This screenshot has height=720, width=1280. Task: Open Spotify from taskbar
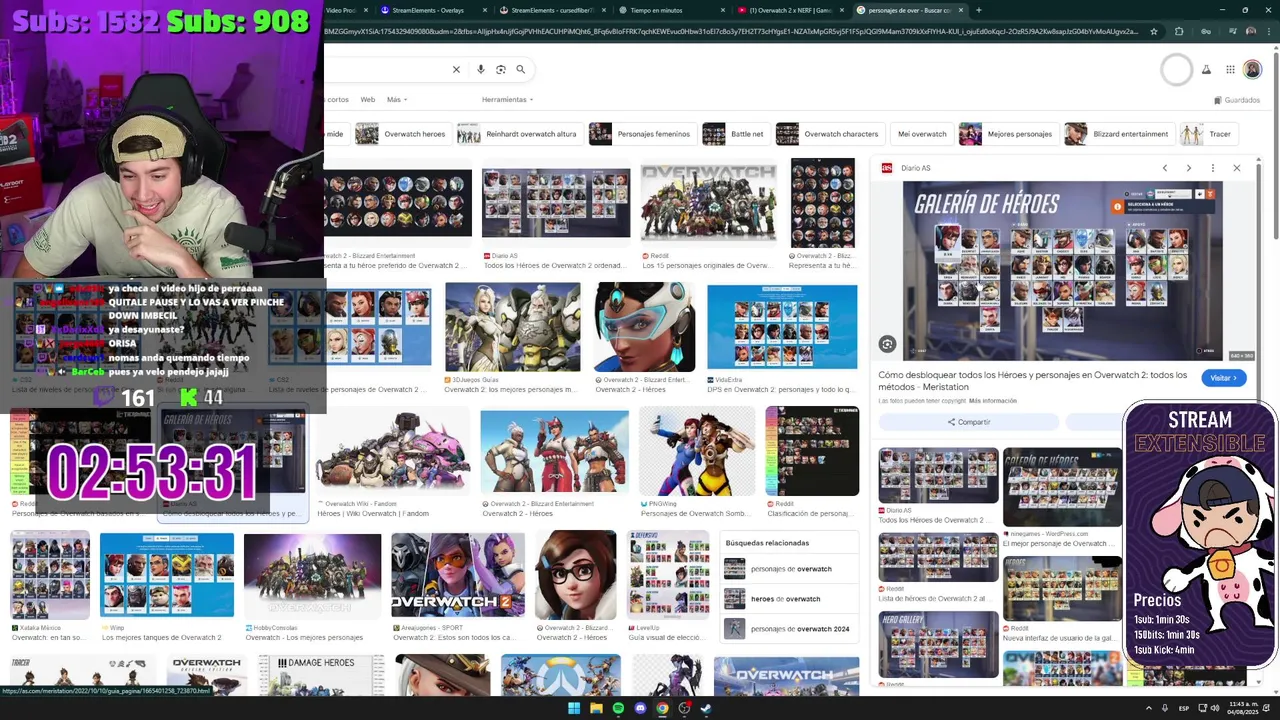click(x=618, y=708)
